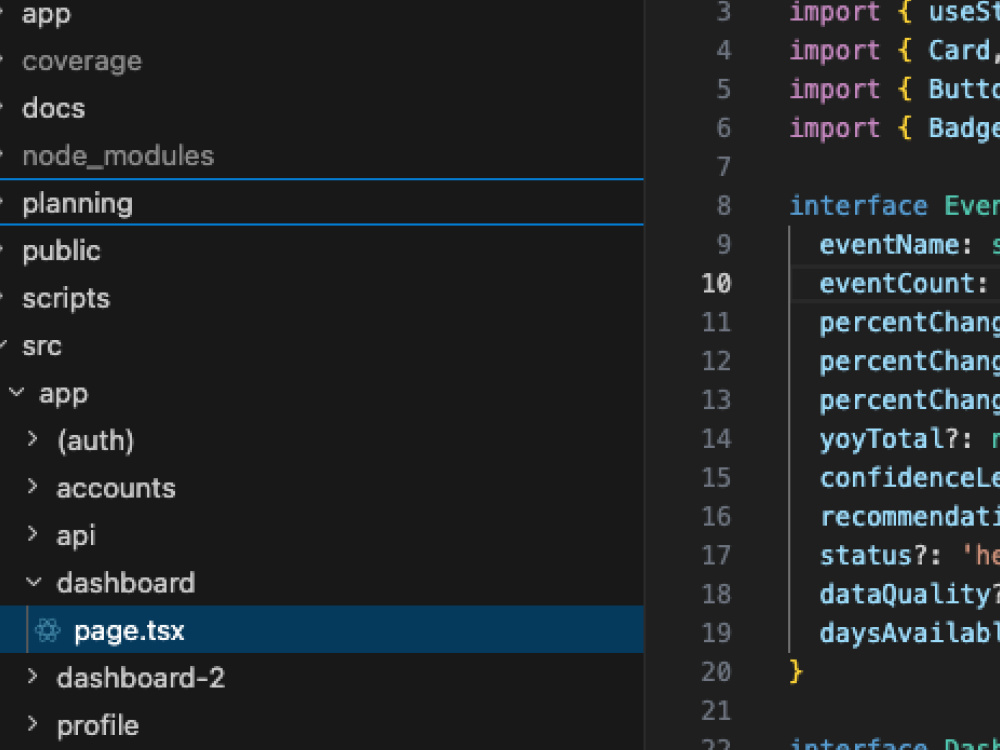Viewport: 1000px width, 750px height.
Task: Expand the profile folder chevron
Action: point(33,724)
